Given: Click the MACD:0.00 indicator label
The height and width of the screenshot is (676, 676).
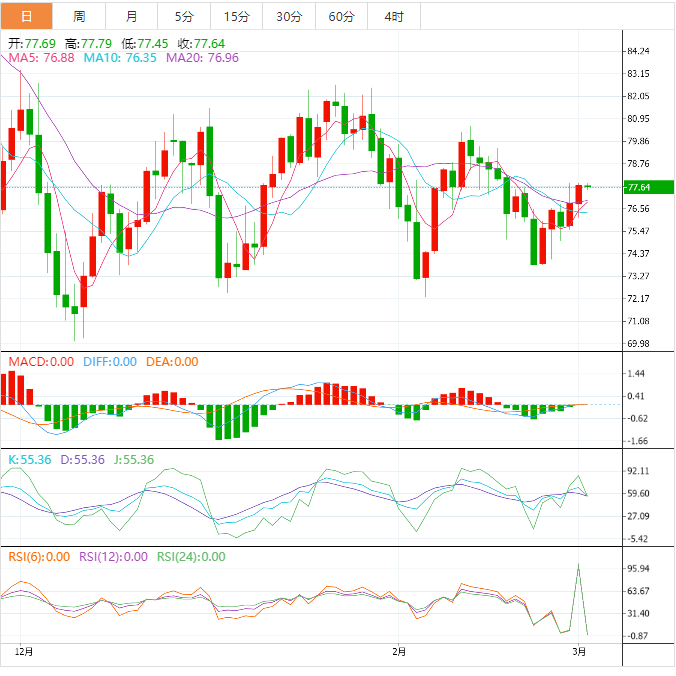Looking at the screenshot, I should (41, 362).
